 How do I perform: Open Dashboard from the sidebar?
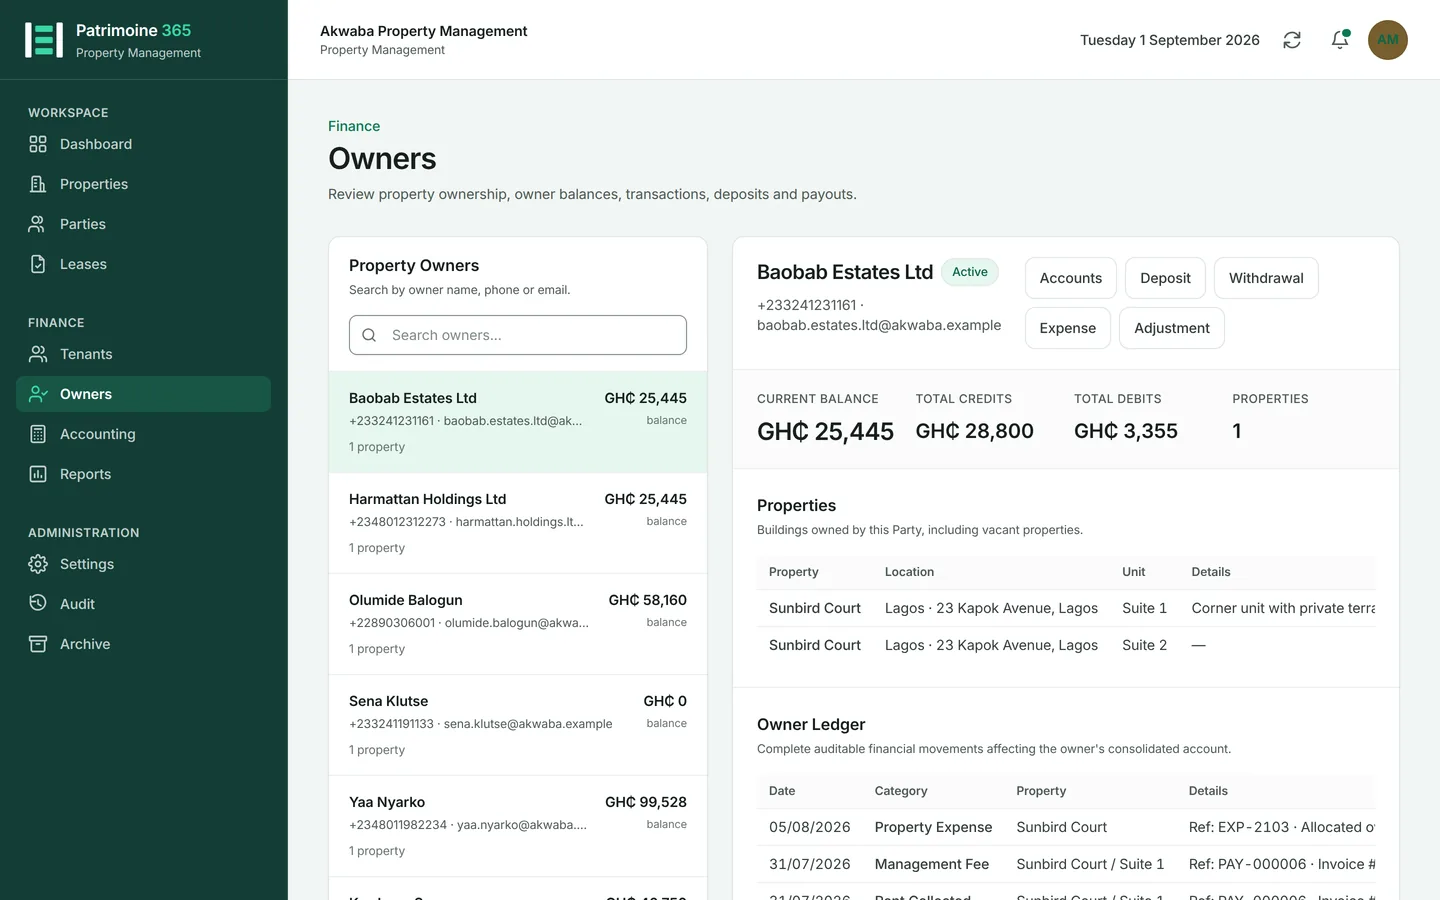tap(143, 144)
